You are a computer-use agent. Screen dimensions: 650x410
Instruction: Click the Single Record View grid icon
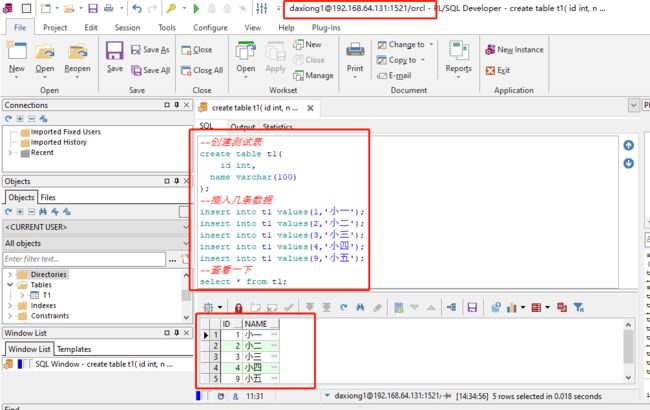[x=399, y=307]
